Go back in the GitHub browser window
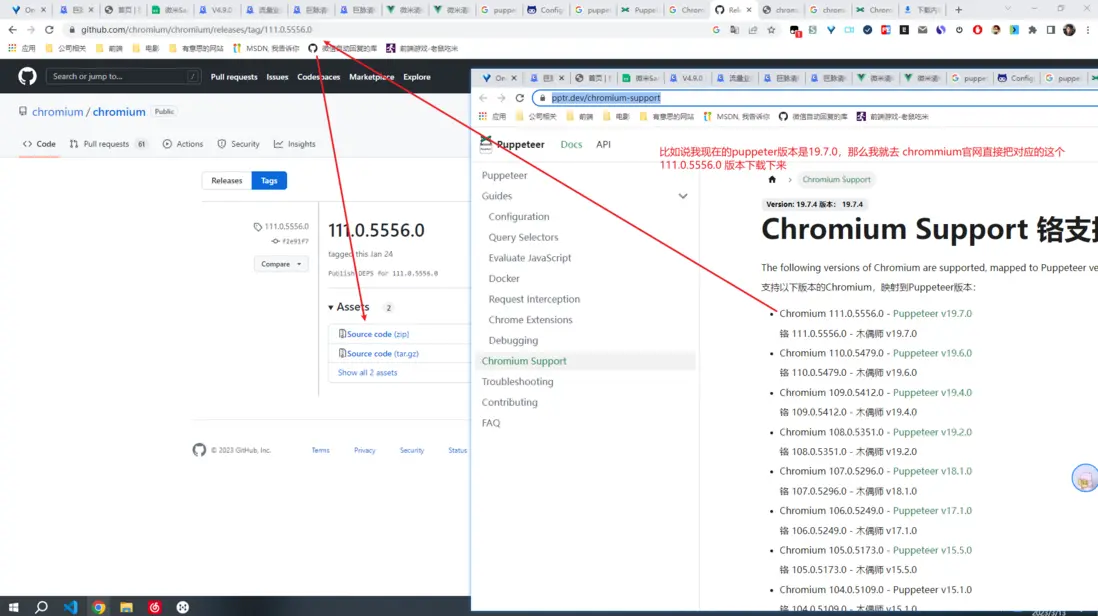1098x616 pixels. [13, 29]
